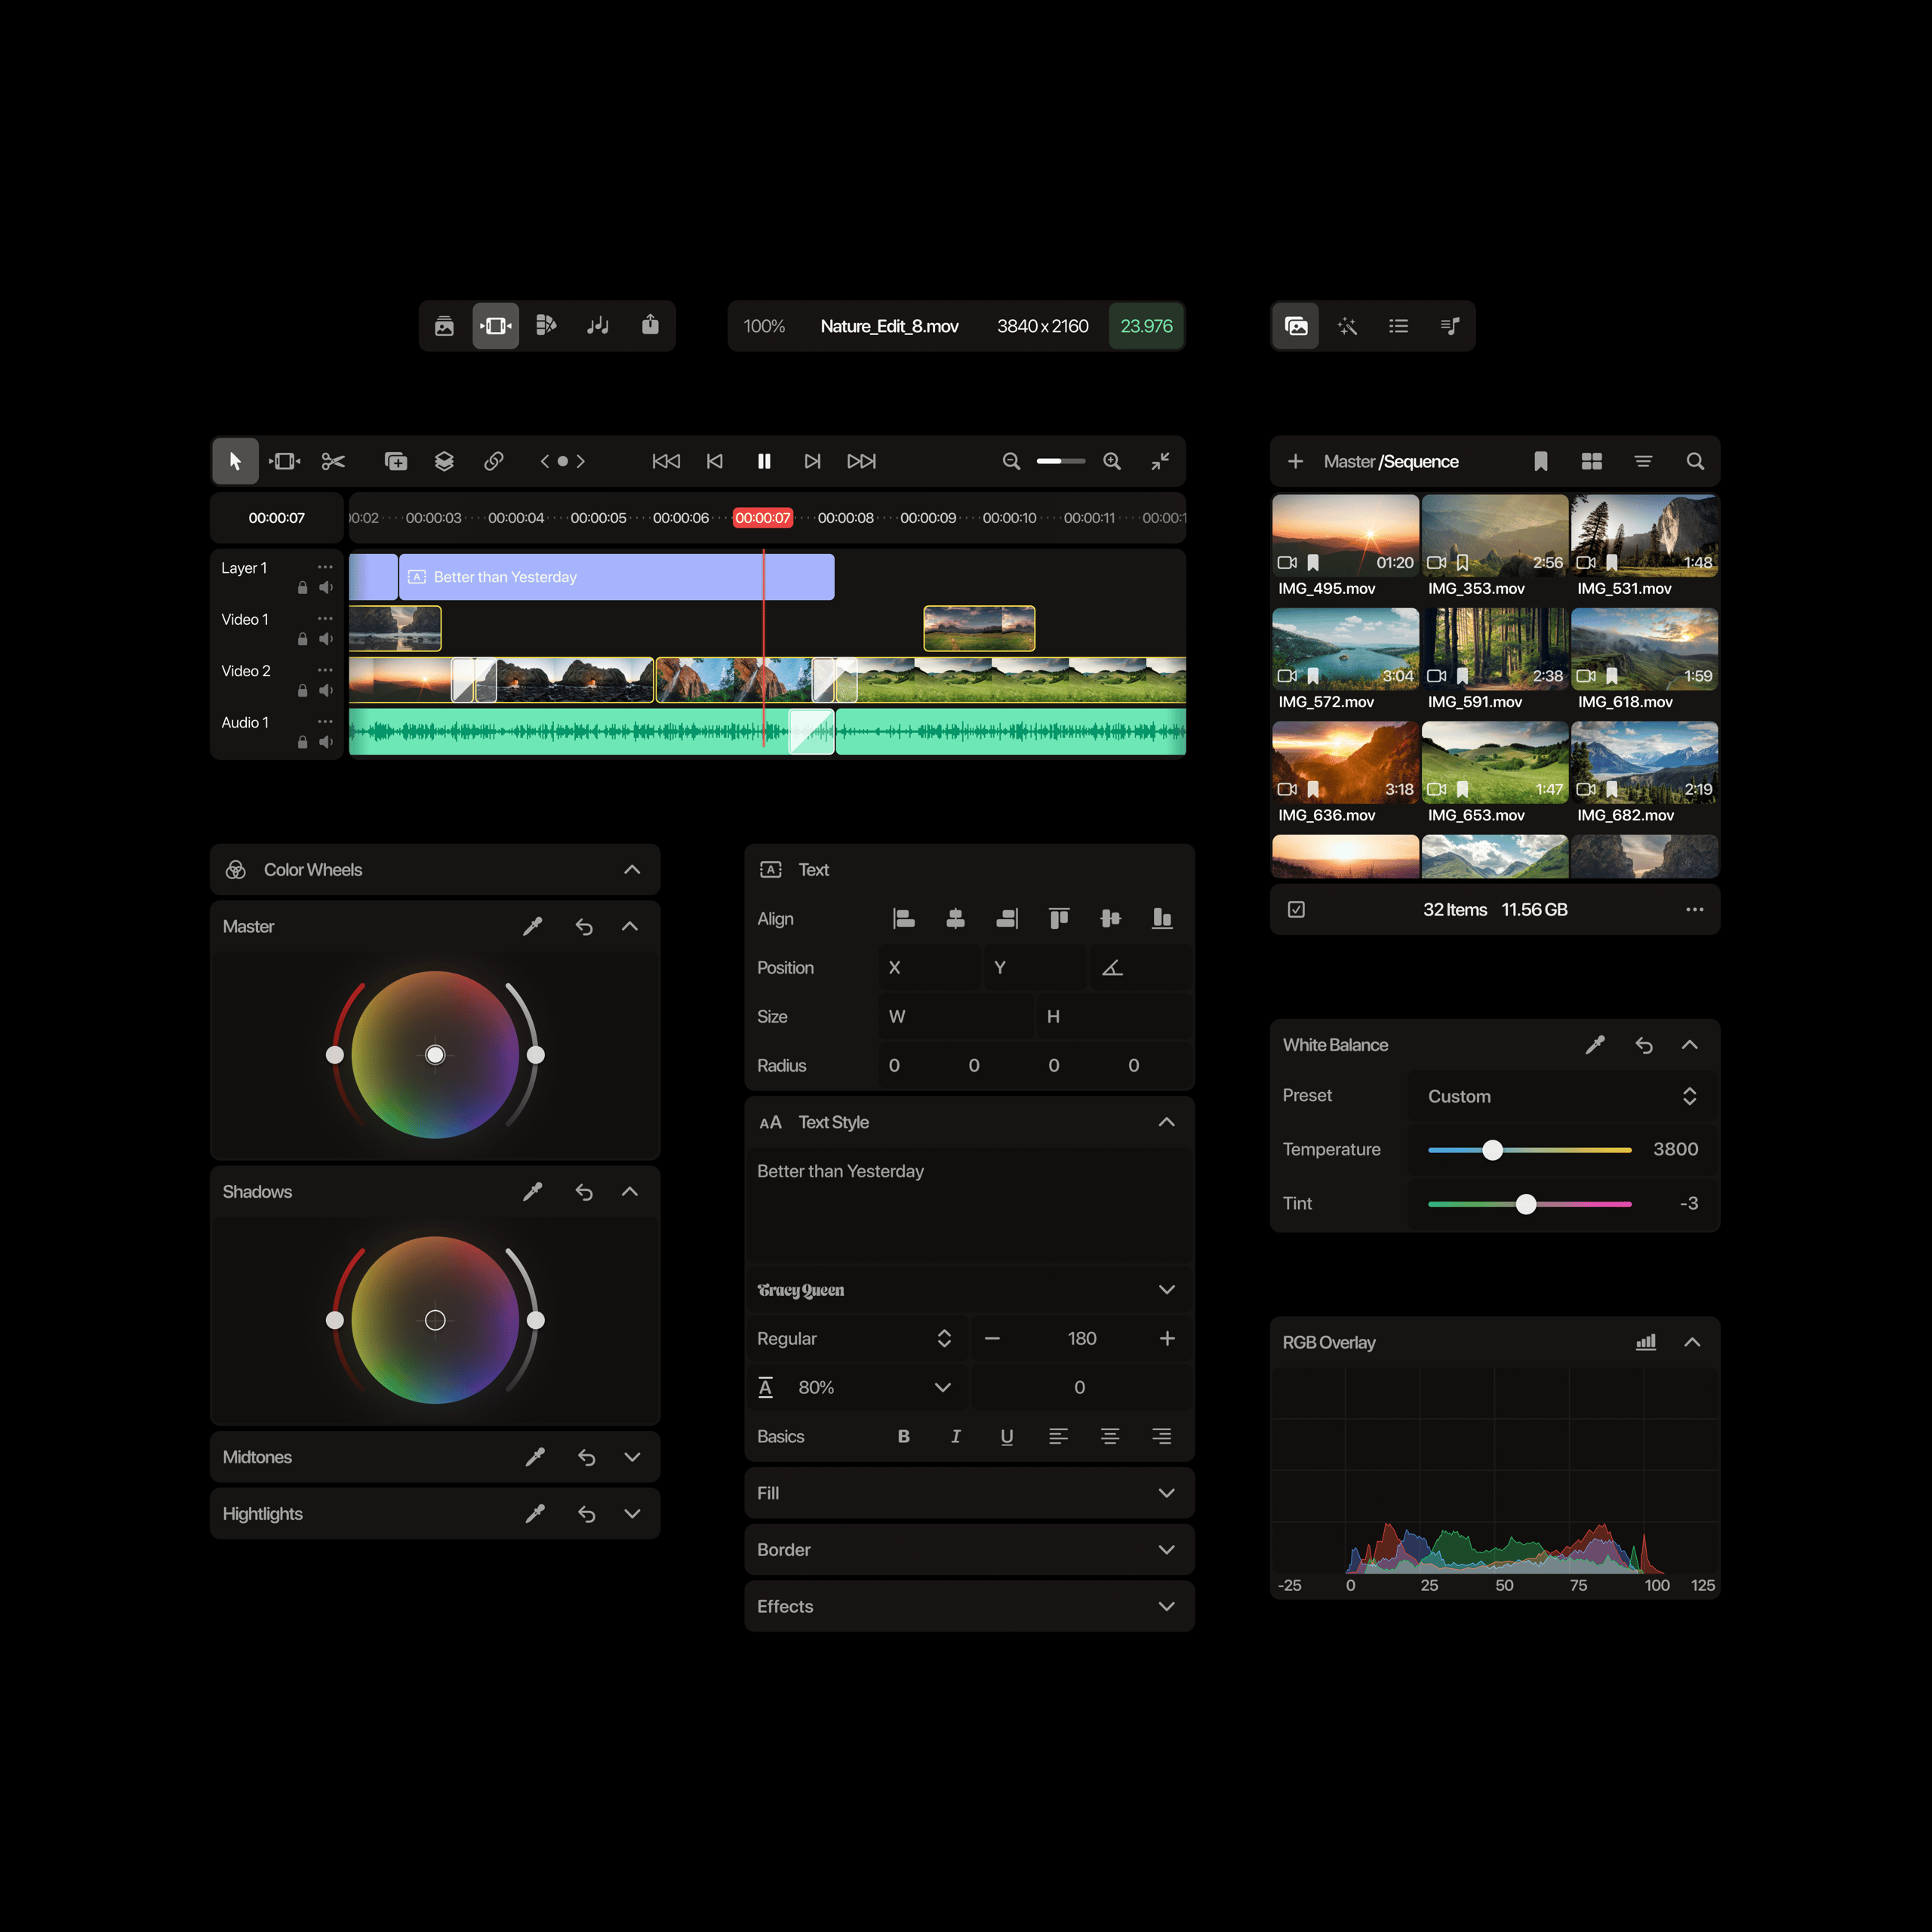This screenshot has height=1932, width=1932.
Task: Toggle RGB Overlay histogram chart icon
Action: click(1646, 1342)
